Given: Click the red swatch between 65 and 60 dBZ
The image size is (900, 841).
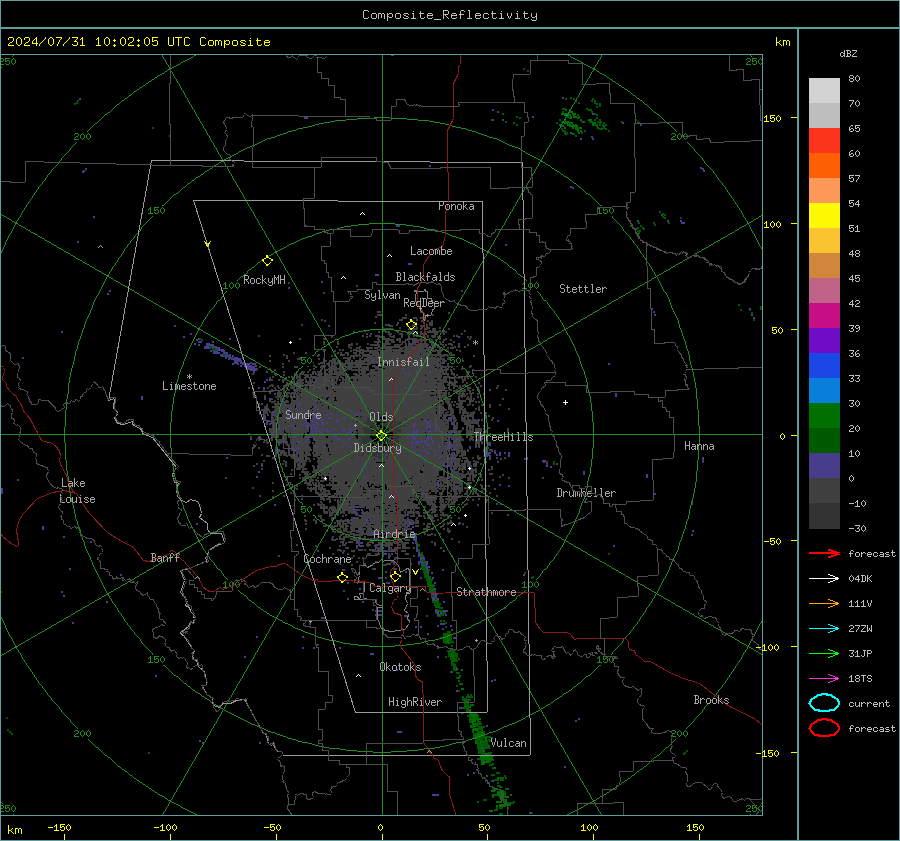Looking at the screenshot, I should [824, 140].
